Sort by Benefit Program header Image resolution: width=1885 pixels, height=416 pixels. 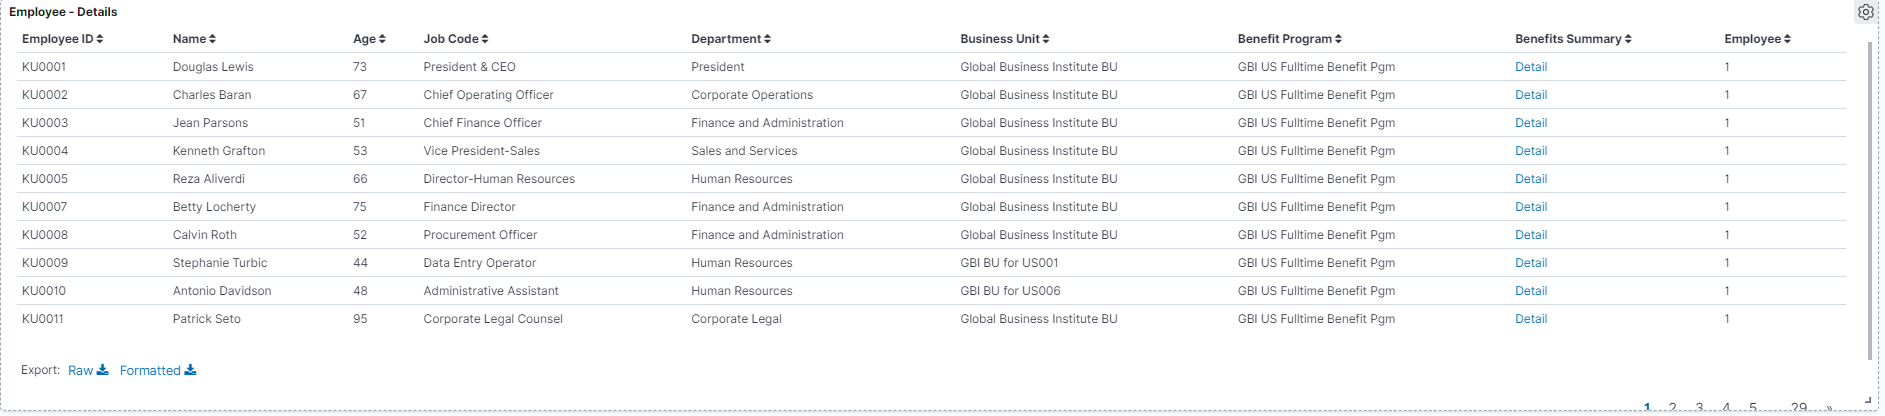(1290, 39)
